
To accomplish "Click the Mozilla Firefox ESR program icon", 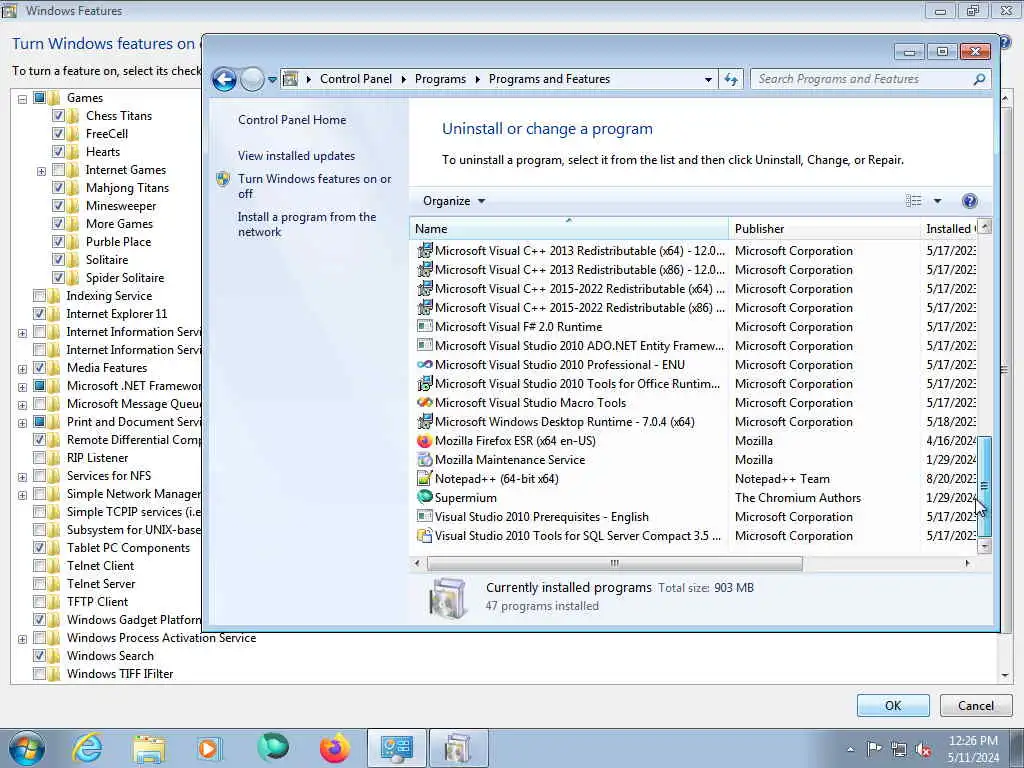I will click(424, 441).
